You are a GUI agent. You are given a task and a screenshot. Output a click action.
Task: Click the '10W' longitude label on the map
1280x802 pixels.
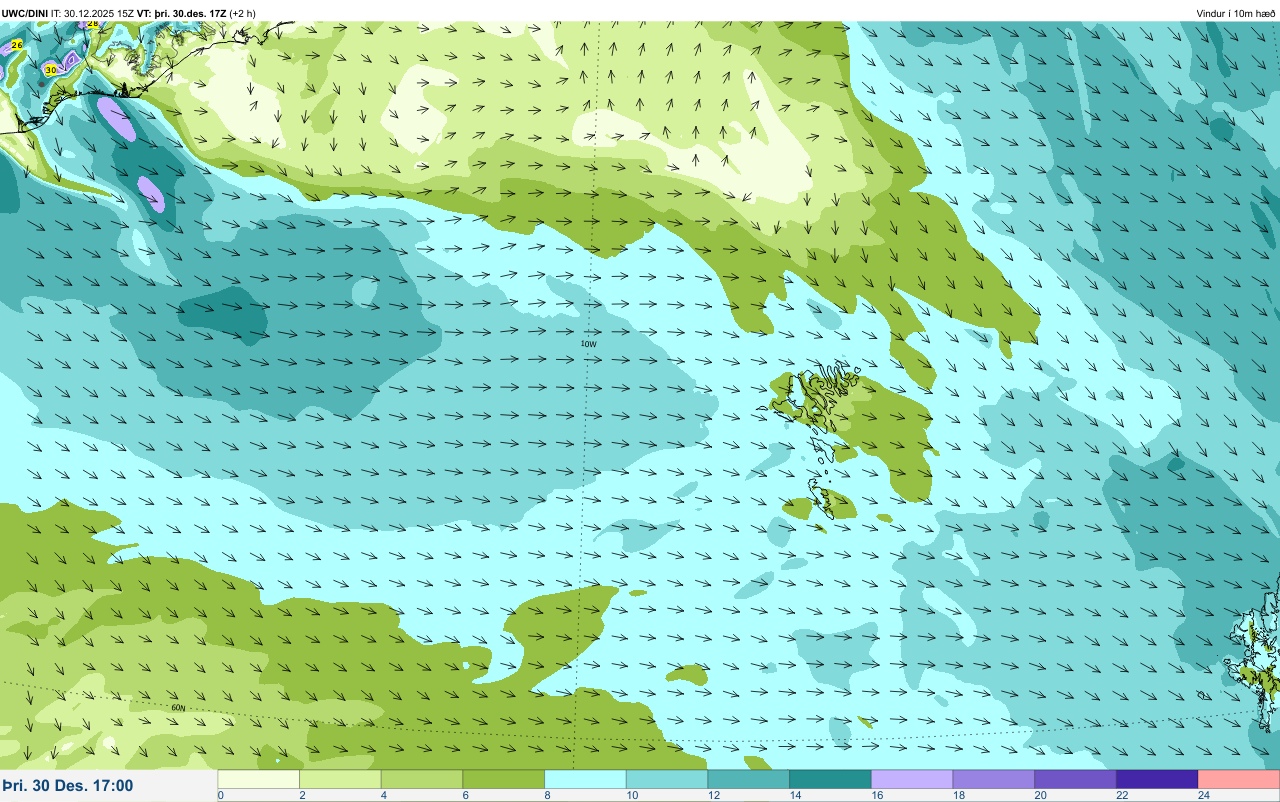coord(589,344)
